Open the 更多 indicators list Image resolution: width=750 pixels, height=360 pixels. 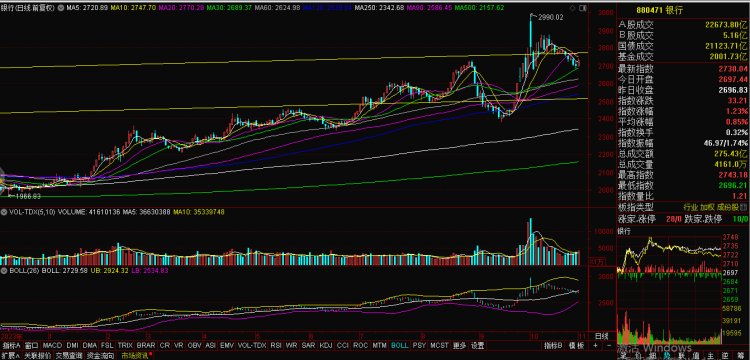click(x=459, y=345)
